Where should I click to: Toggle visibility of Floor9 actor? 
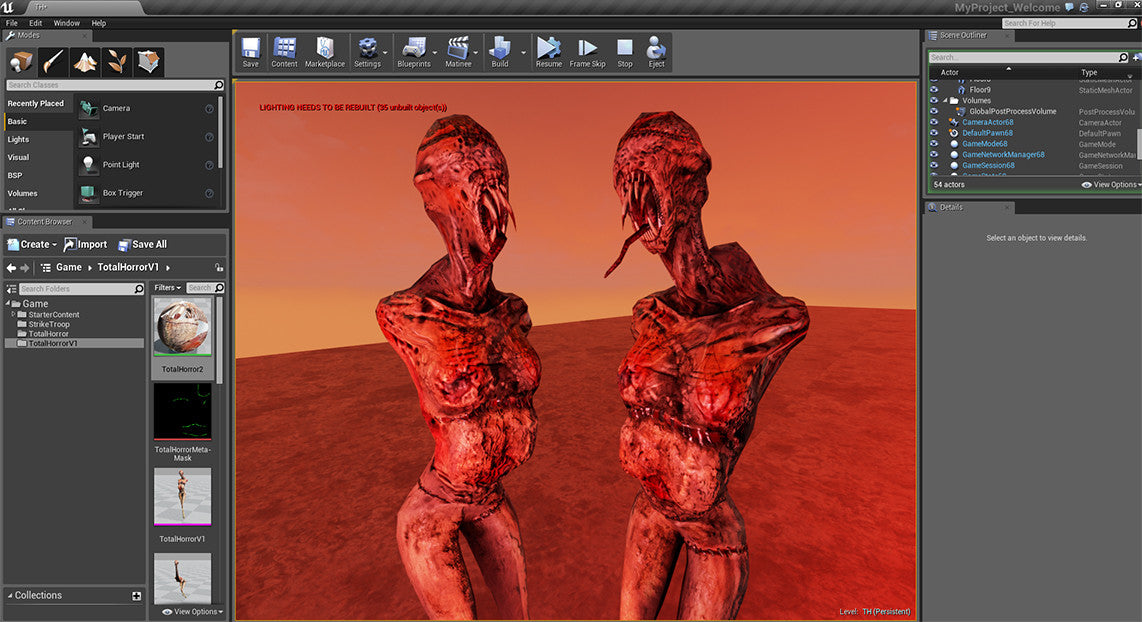point(934,90)
